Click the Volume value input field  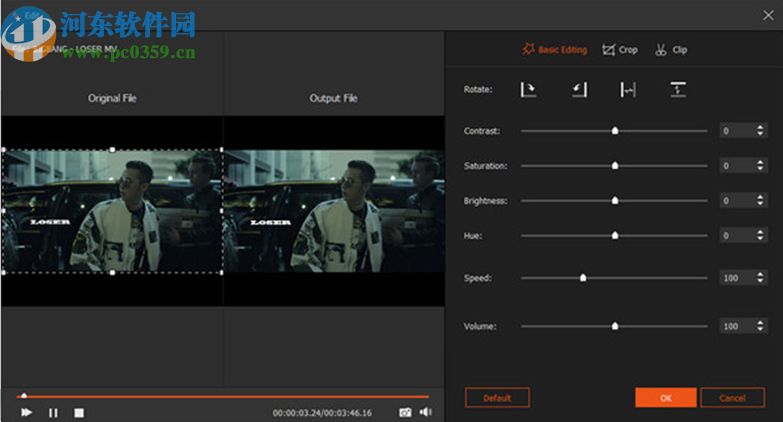pos(735,326)
